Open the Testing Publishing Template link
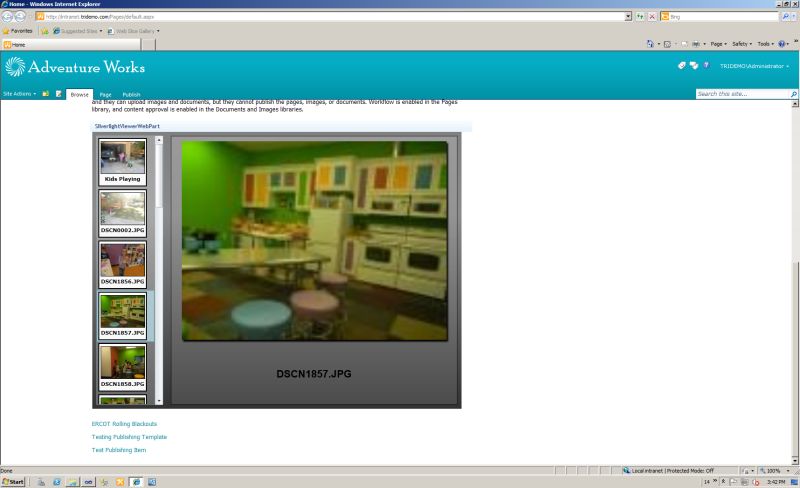Screen dimensions: 800x488 [129, 437]
